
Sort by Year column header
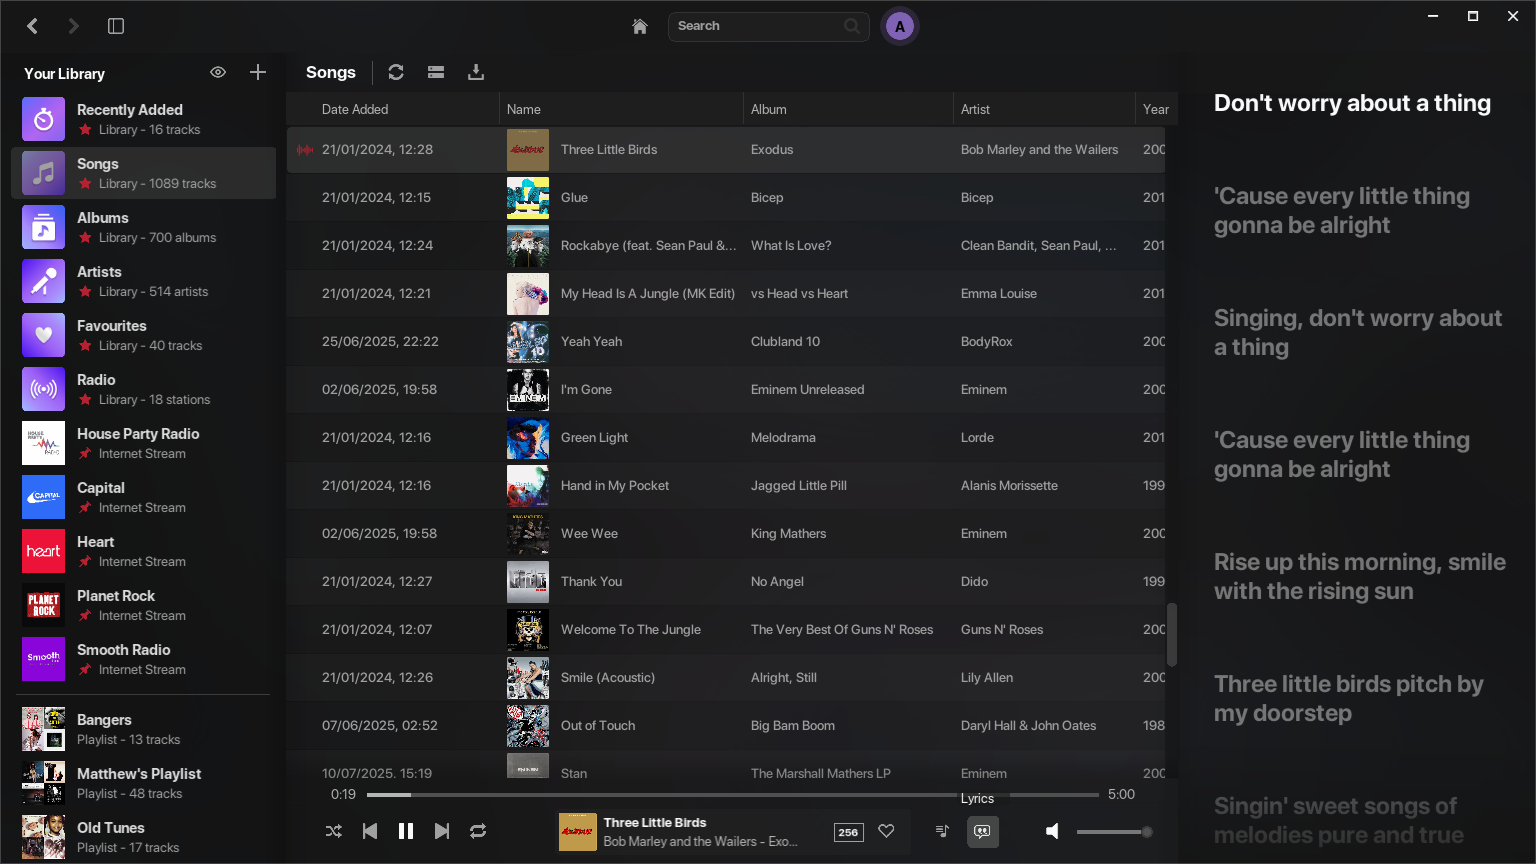[1156, 109]
